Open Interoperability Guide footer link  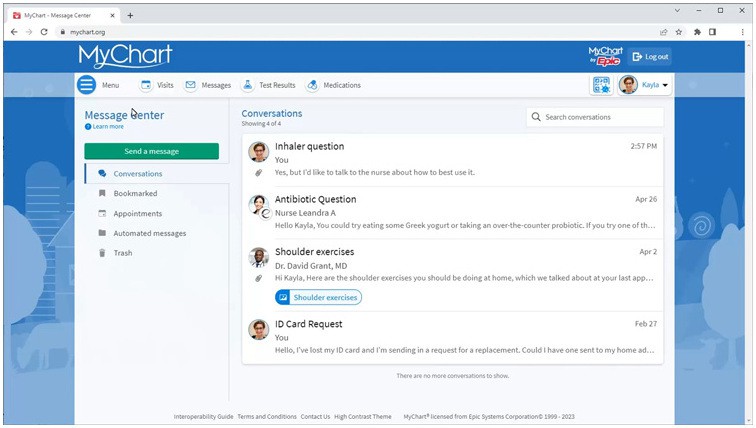pyautogui.click(x=203, y=416)
